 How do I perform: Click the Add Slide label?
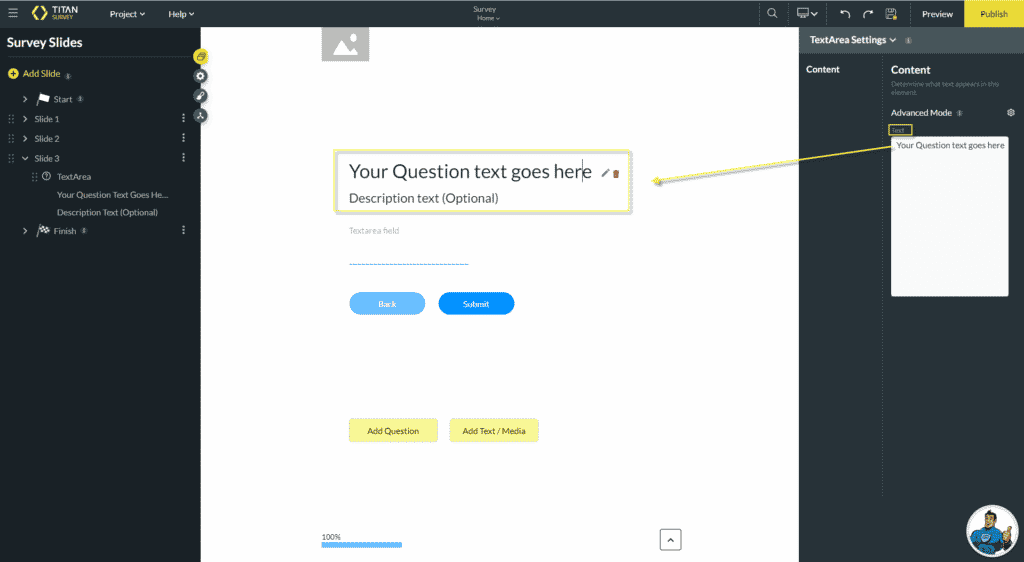pyautogui.click(x=41, y=74)
